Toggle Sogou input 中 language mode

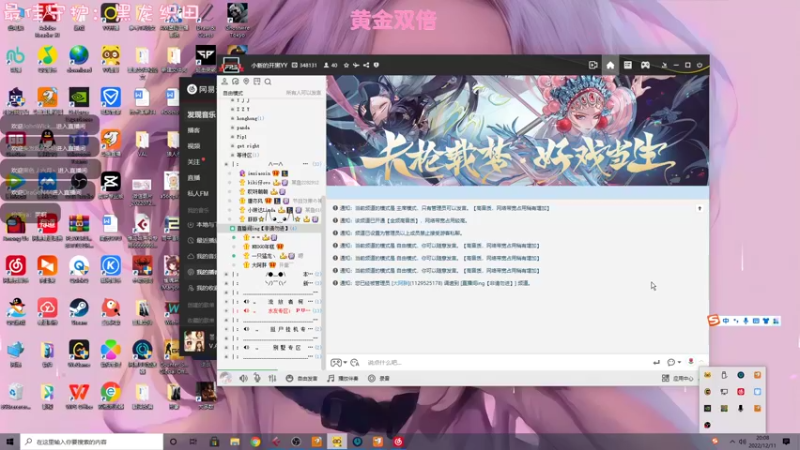click(x=726, y=321)
